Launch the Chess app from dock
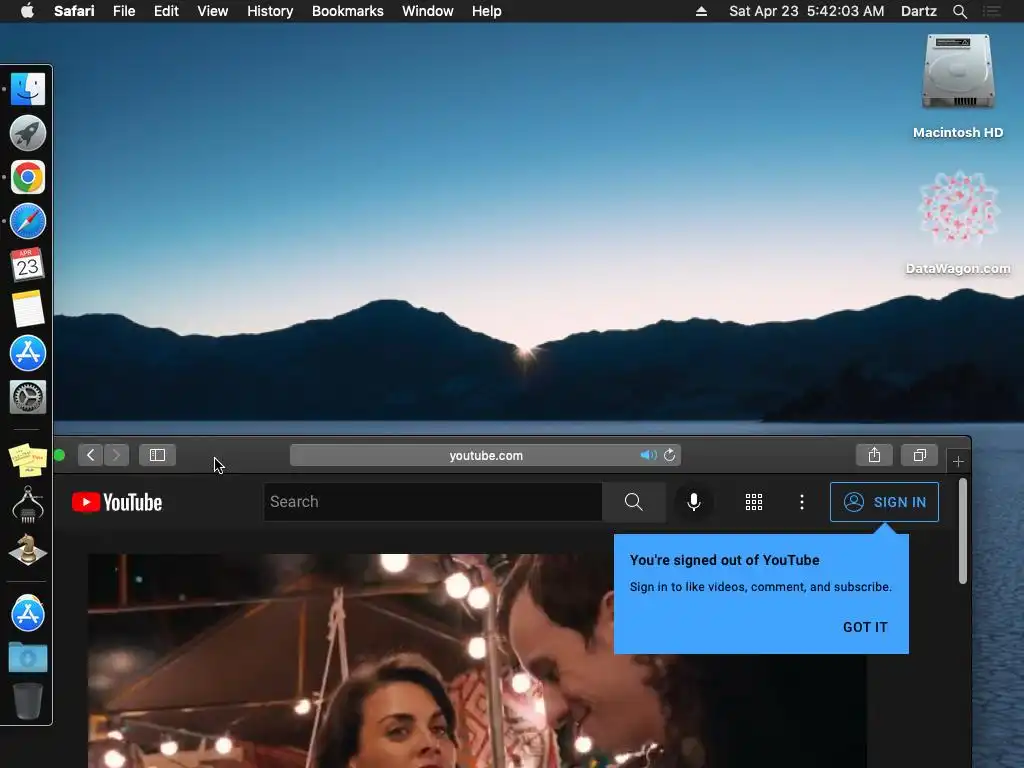The image size is (1024, 768). (x=27, y=549)
